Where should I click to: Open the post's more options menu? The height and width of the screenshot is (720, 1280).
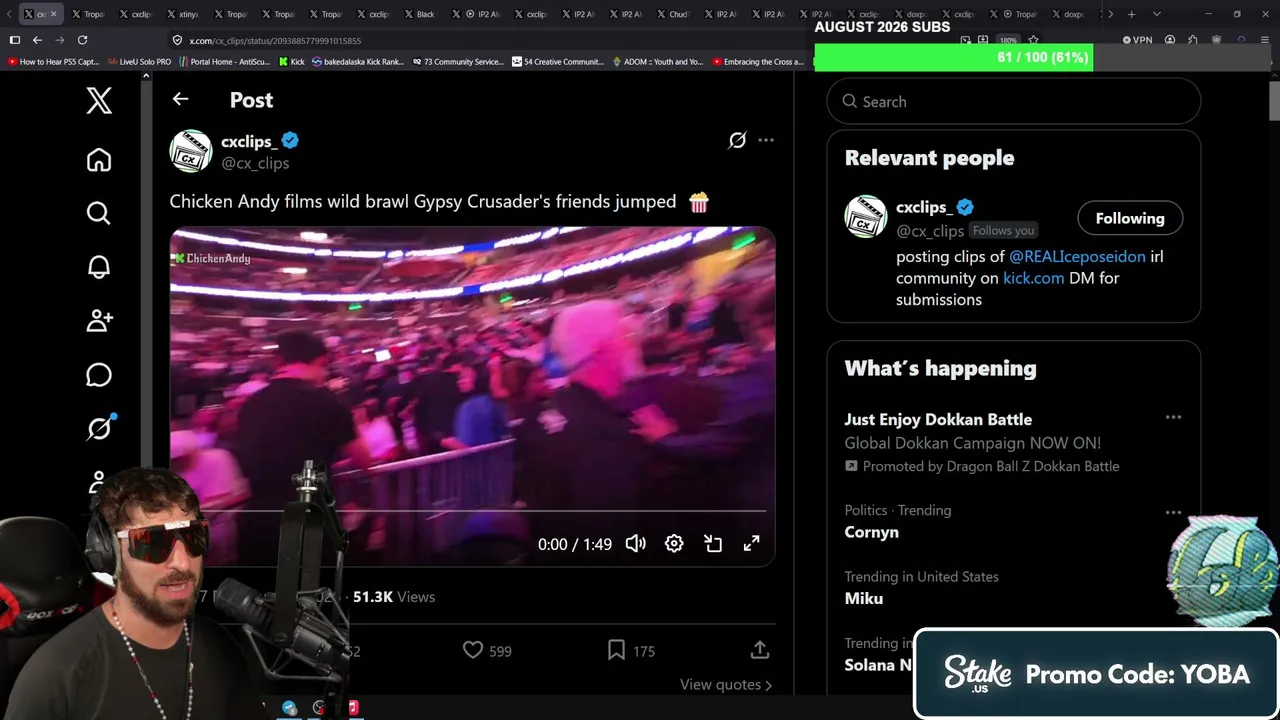coord(766,140)
